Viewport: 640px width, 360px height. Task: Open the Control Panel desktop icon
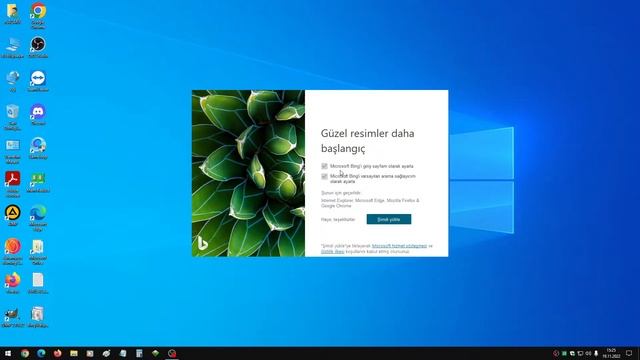point(13,151)
